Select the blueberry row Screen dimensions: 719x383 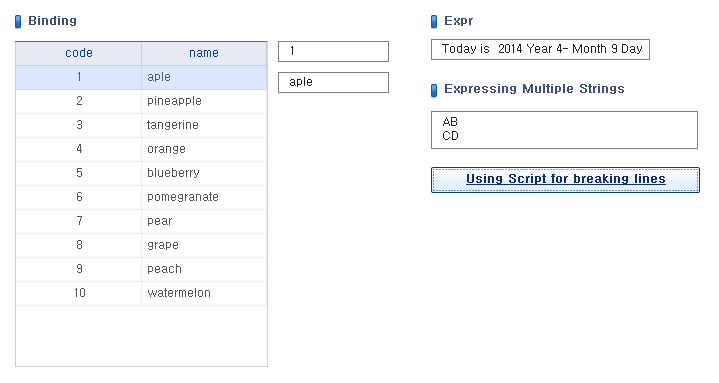(141, 173)
